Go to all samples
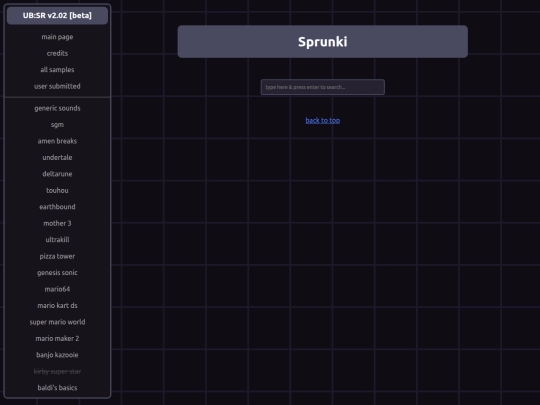 tap(57, 70)
